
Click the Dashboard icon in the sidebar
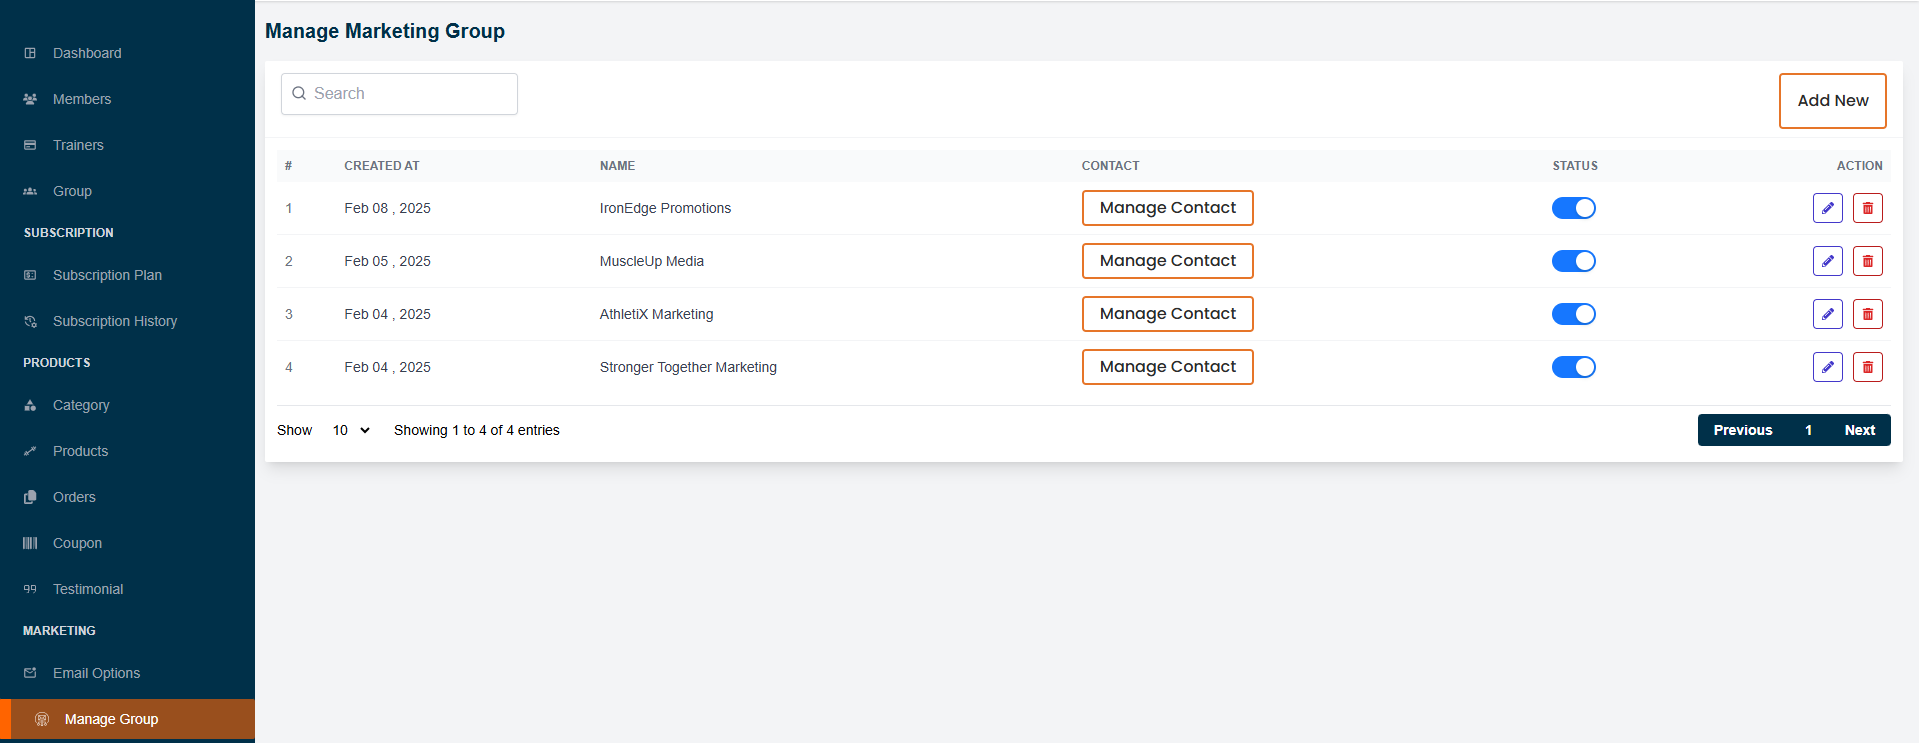[x=30, y=53]
